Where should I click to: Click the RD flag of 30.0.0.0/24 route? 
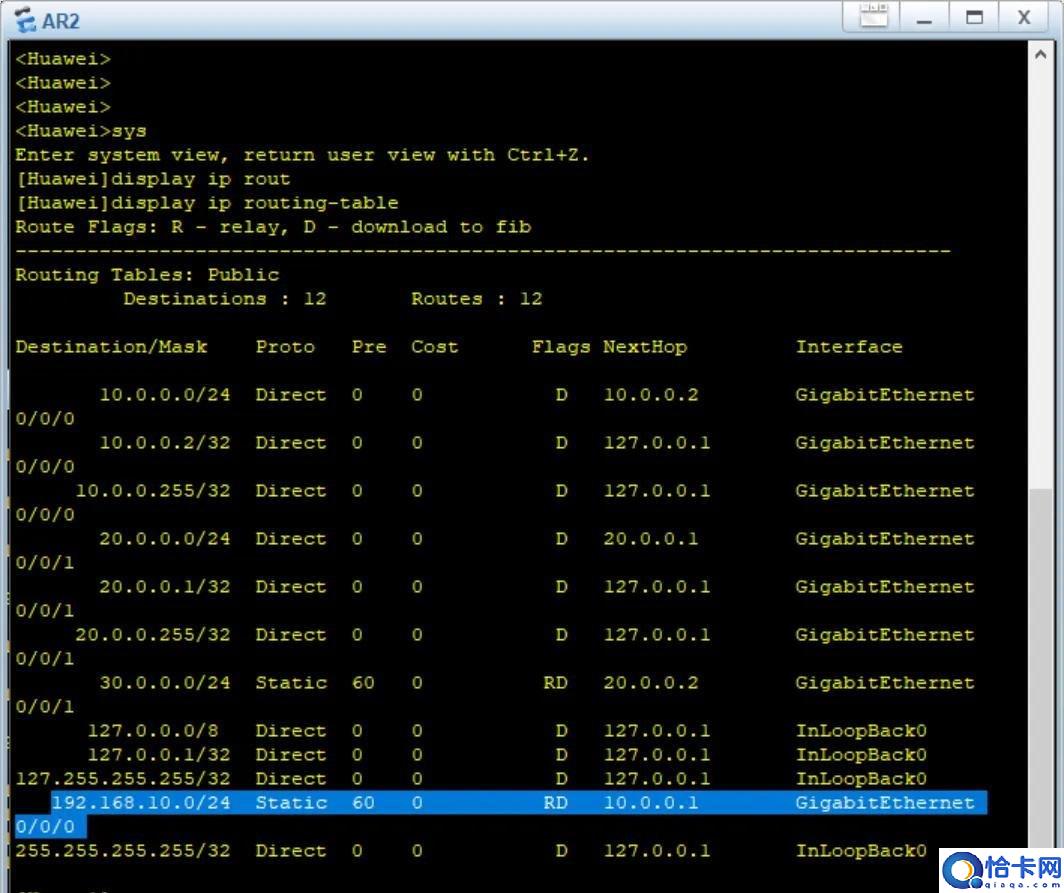[555, 683]
